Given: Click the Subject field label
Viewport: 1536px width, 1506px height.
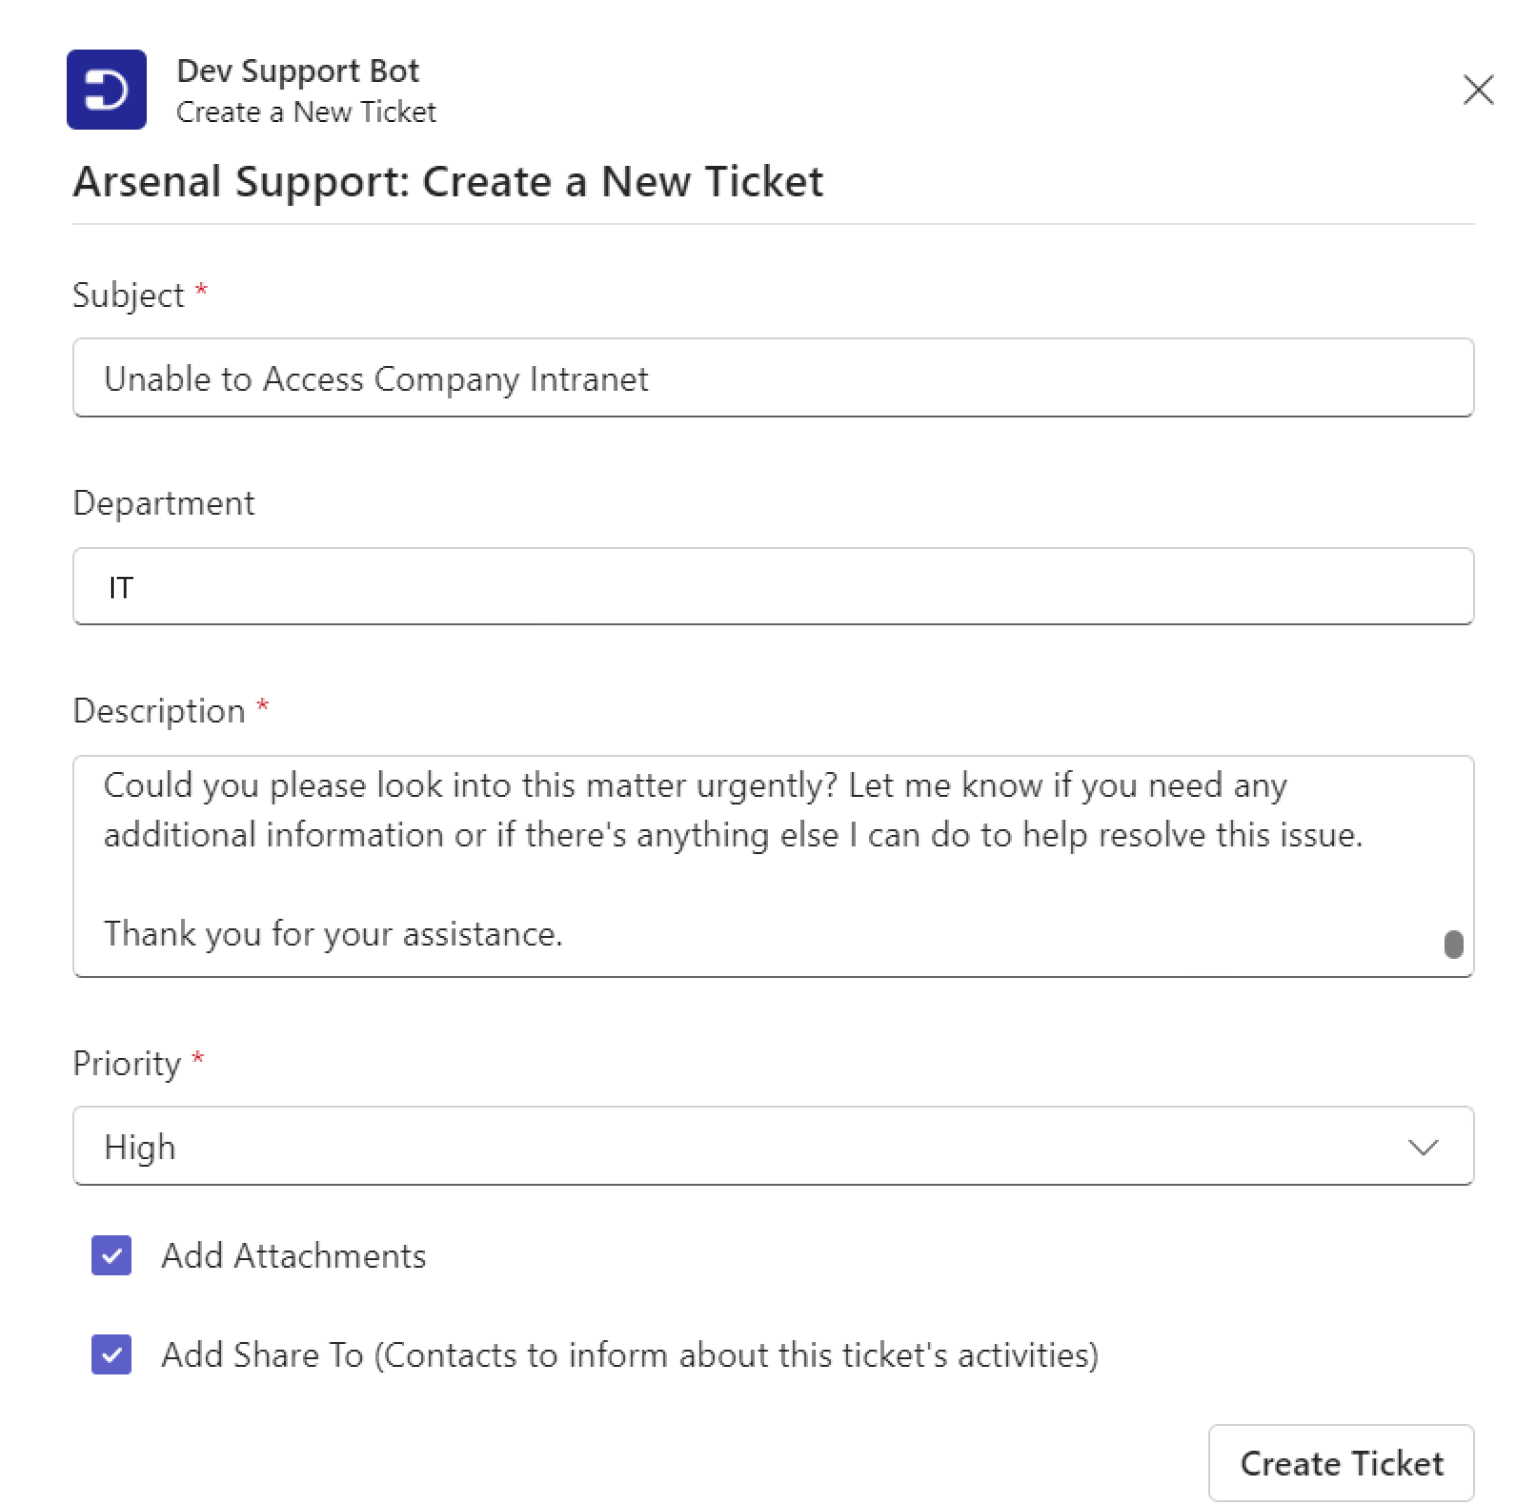Looking at the screenshot, I should [x=129, y=295].
